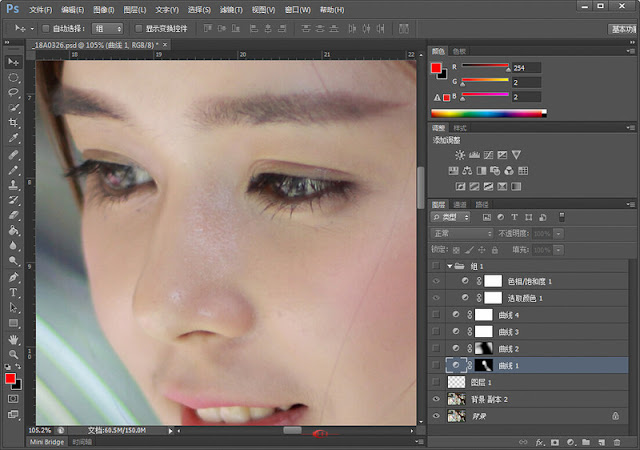This screenshot has height=450, width=640.
Task: Open the Auto-Select group dropdown
Action: [x=107, y=29]
